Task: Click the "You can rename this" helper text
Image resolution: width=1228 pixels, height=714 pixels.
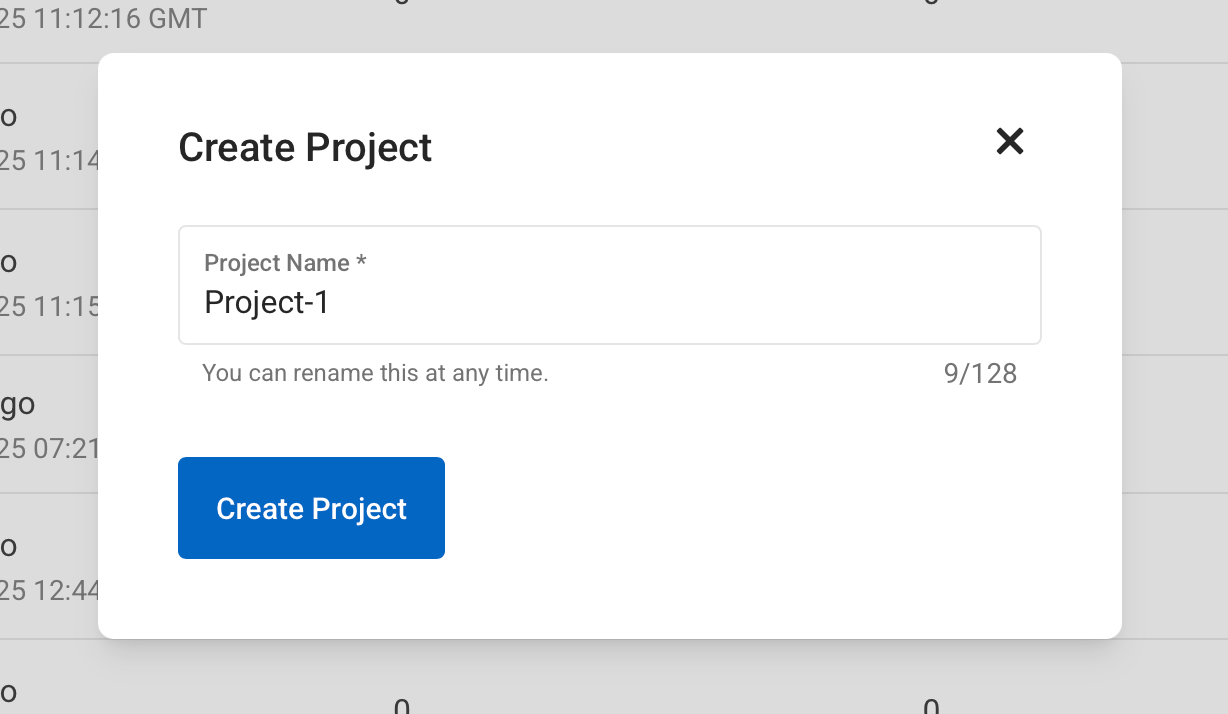Action: click(x=375, y=374)
